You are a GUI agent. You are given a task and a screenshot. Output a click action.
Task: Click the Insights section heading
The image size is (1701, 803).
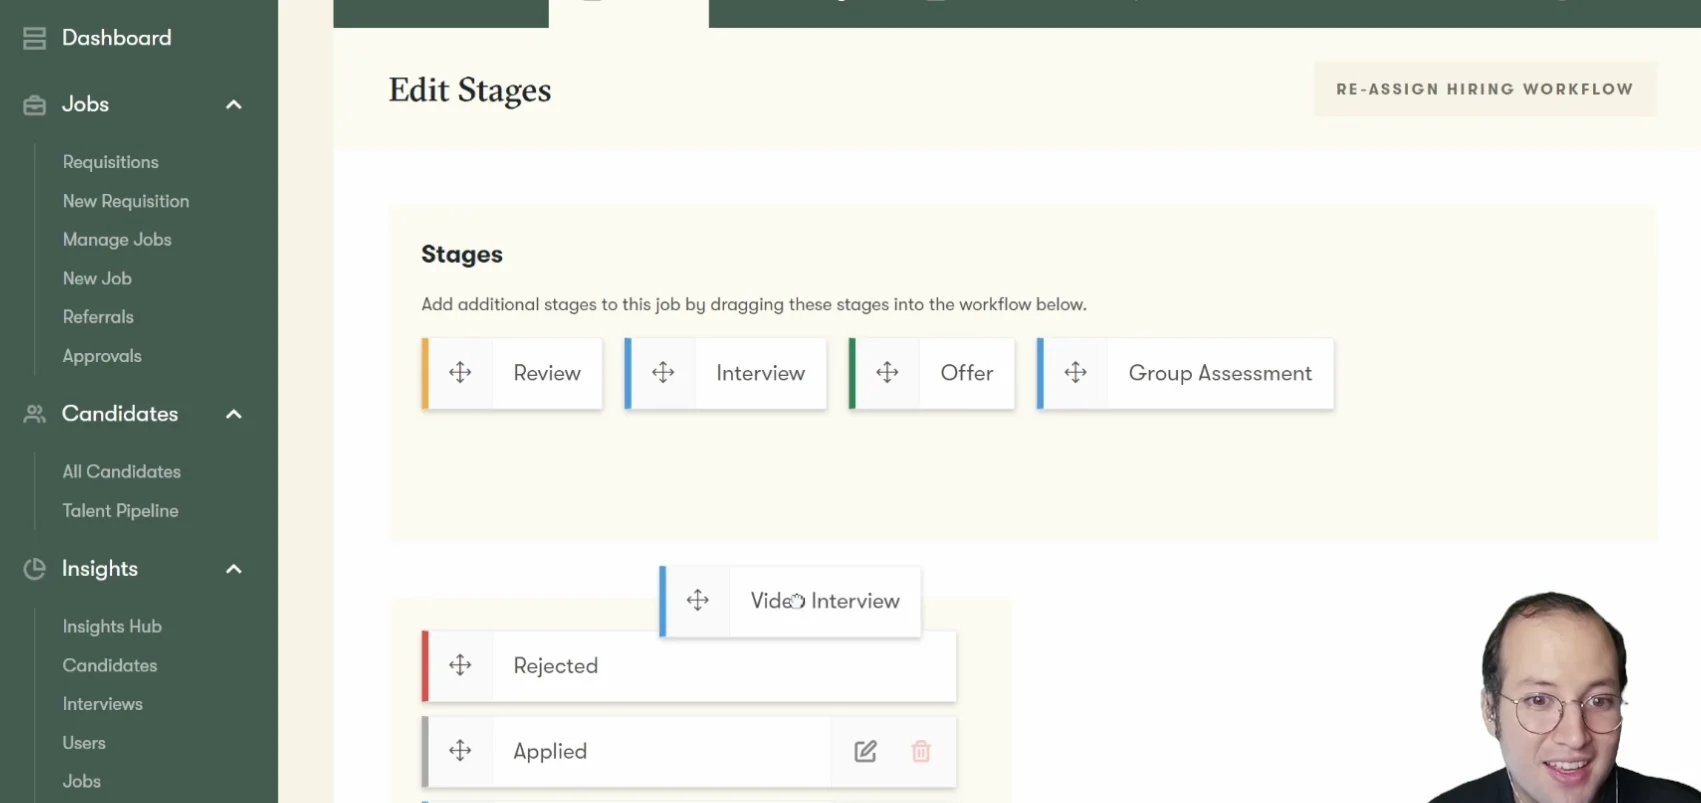(100, 569)
